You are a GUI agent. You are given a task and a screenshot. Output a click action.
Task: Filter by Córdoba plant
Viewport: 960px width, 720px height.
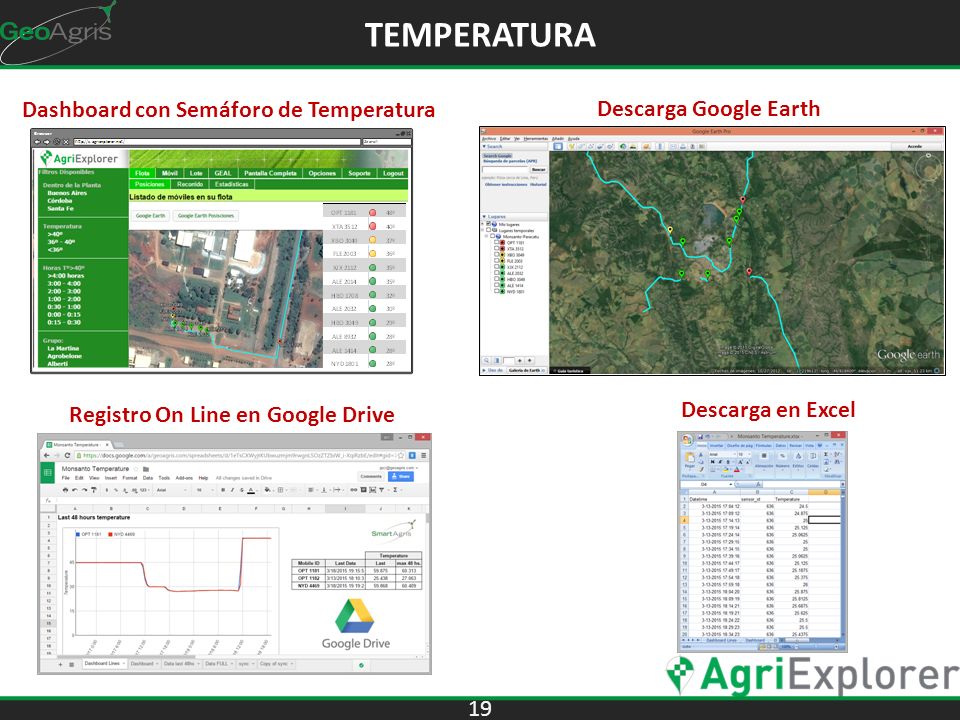click(59, 201)
